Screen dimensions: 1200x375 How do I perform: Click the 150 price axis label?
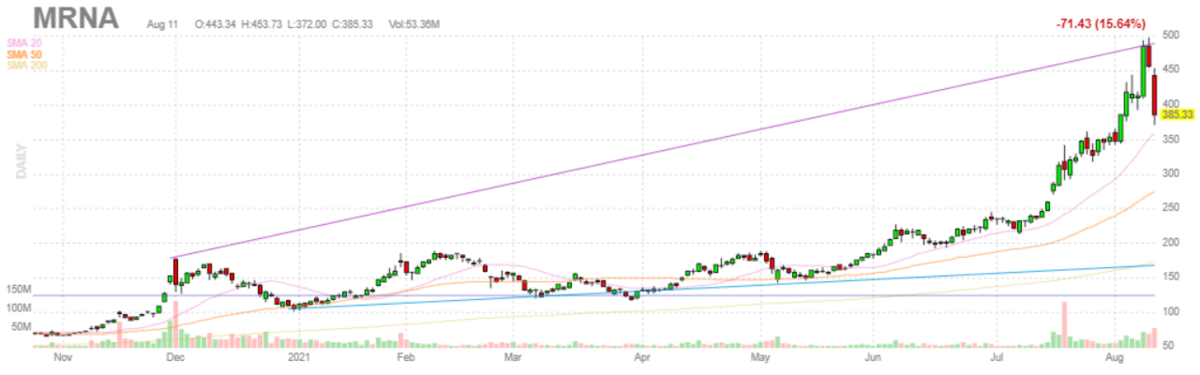tap(1171, 277)
